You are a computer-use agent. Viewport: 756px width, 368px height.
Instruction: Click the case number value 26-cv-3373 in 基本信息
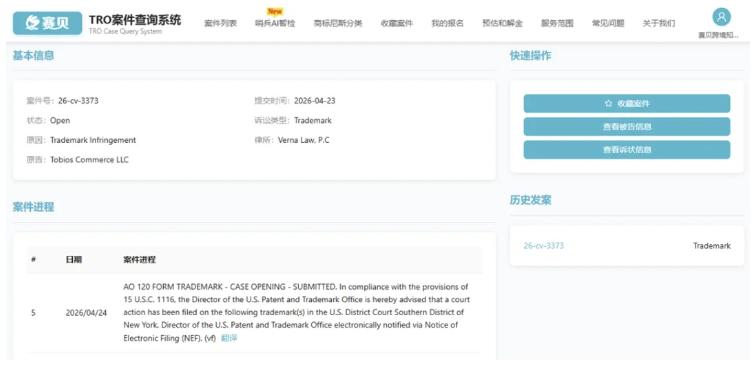point(78,101)
